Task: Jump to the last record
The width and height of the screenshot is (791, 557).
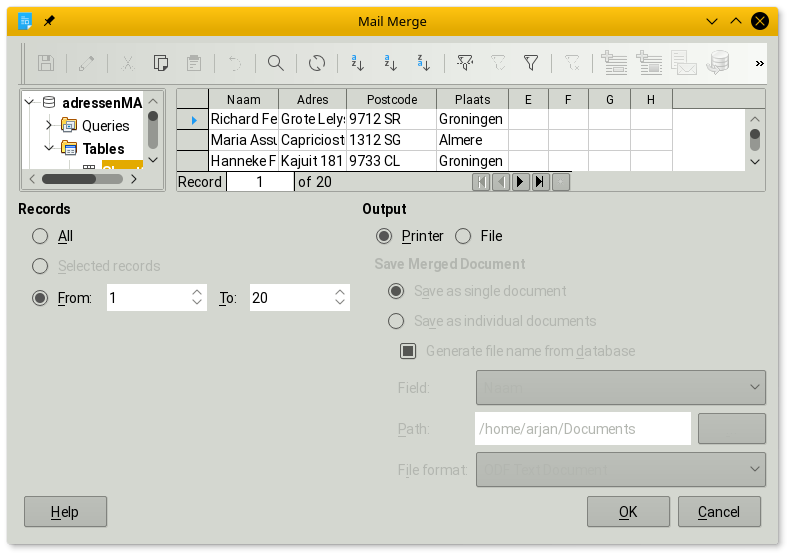Action: [x=540, y=182]
